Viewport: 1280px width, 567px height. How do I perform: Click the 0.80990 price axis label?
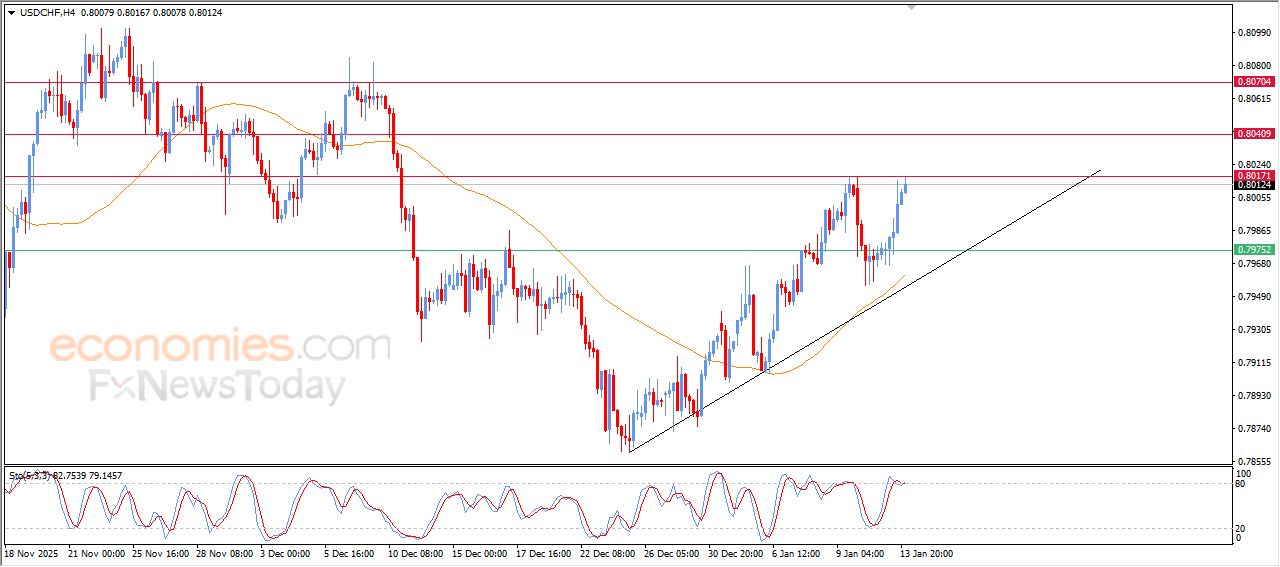[1253, 33]
